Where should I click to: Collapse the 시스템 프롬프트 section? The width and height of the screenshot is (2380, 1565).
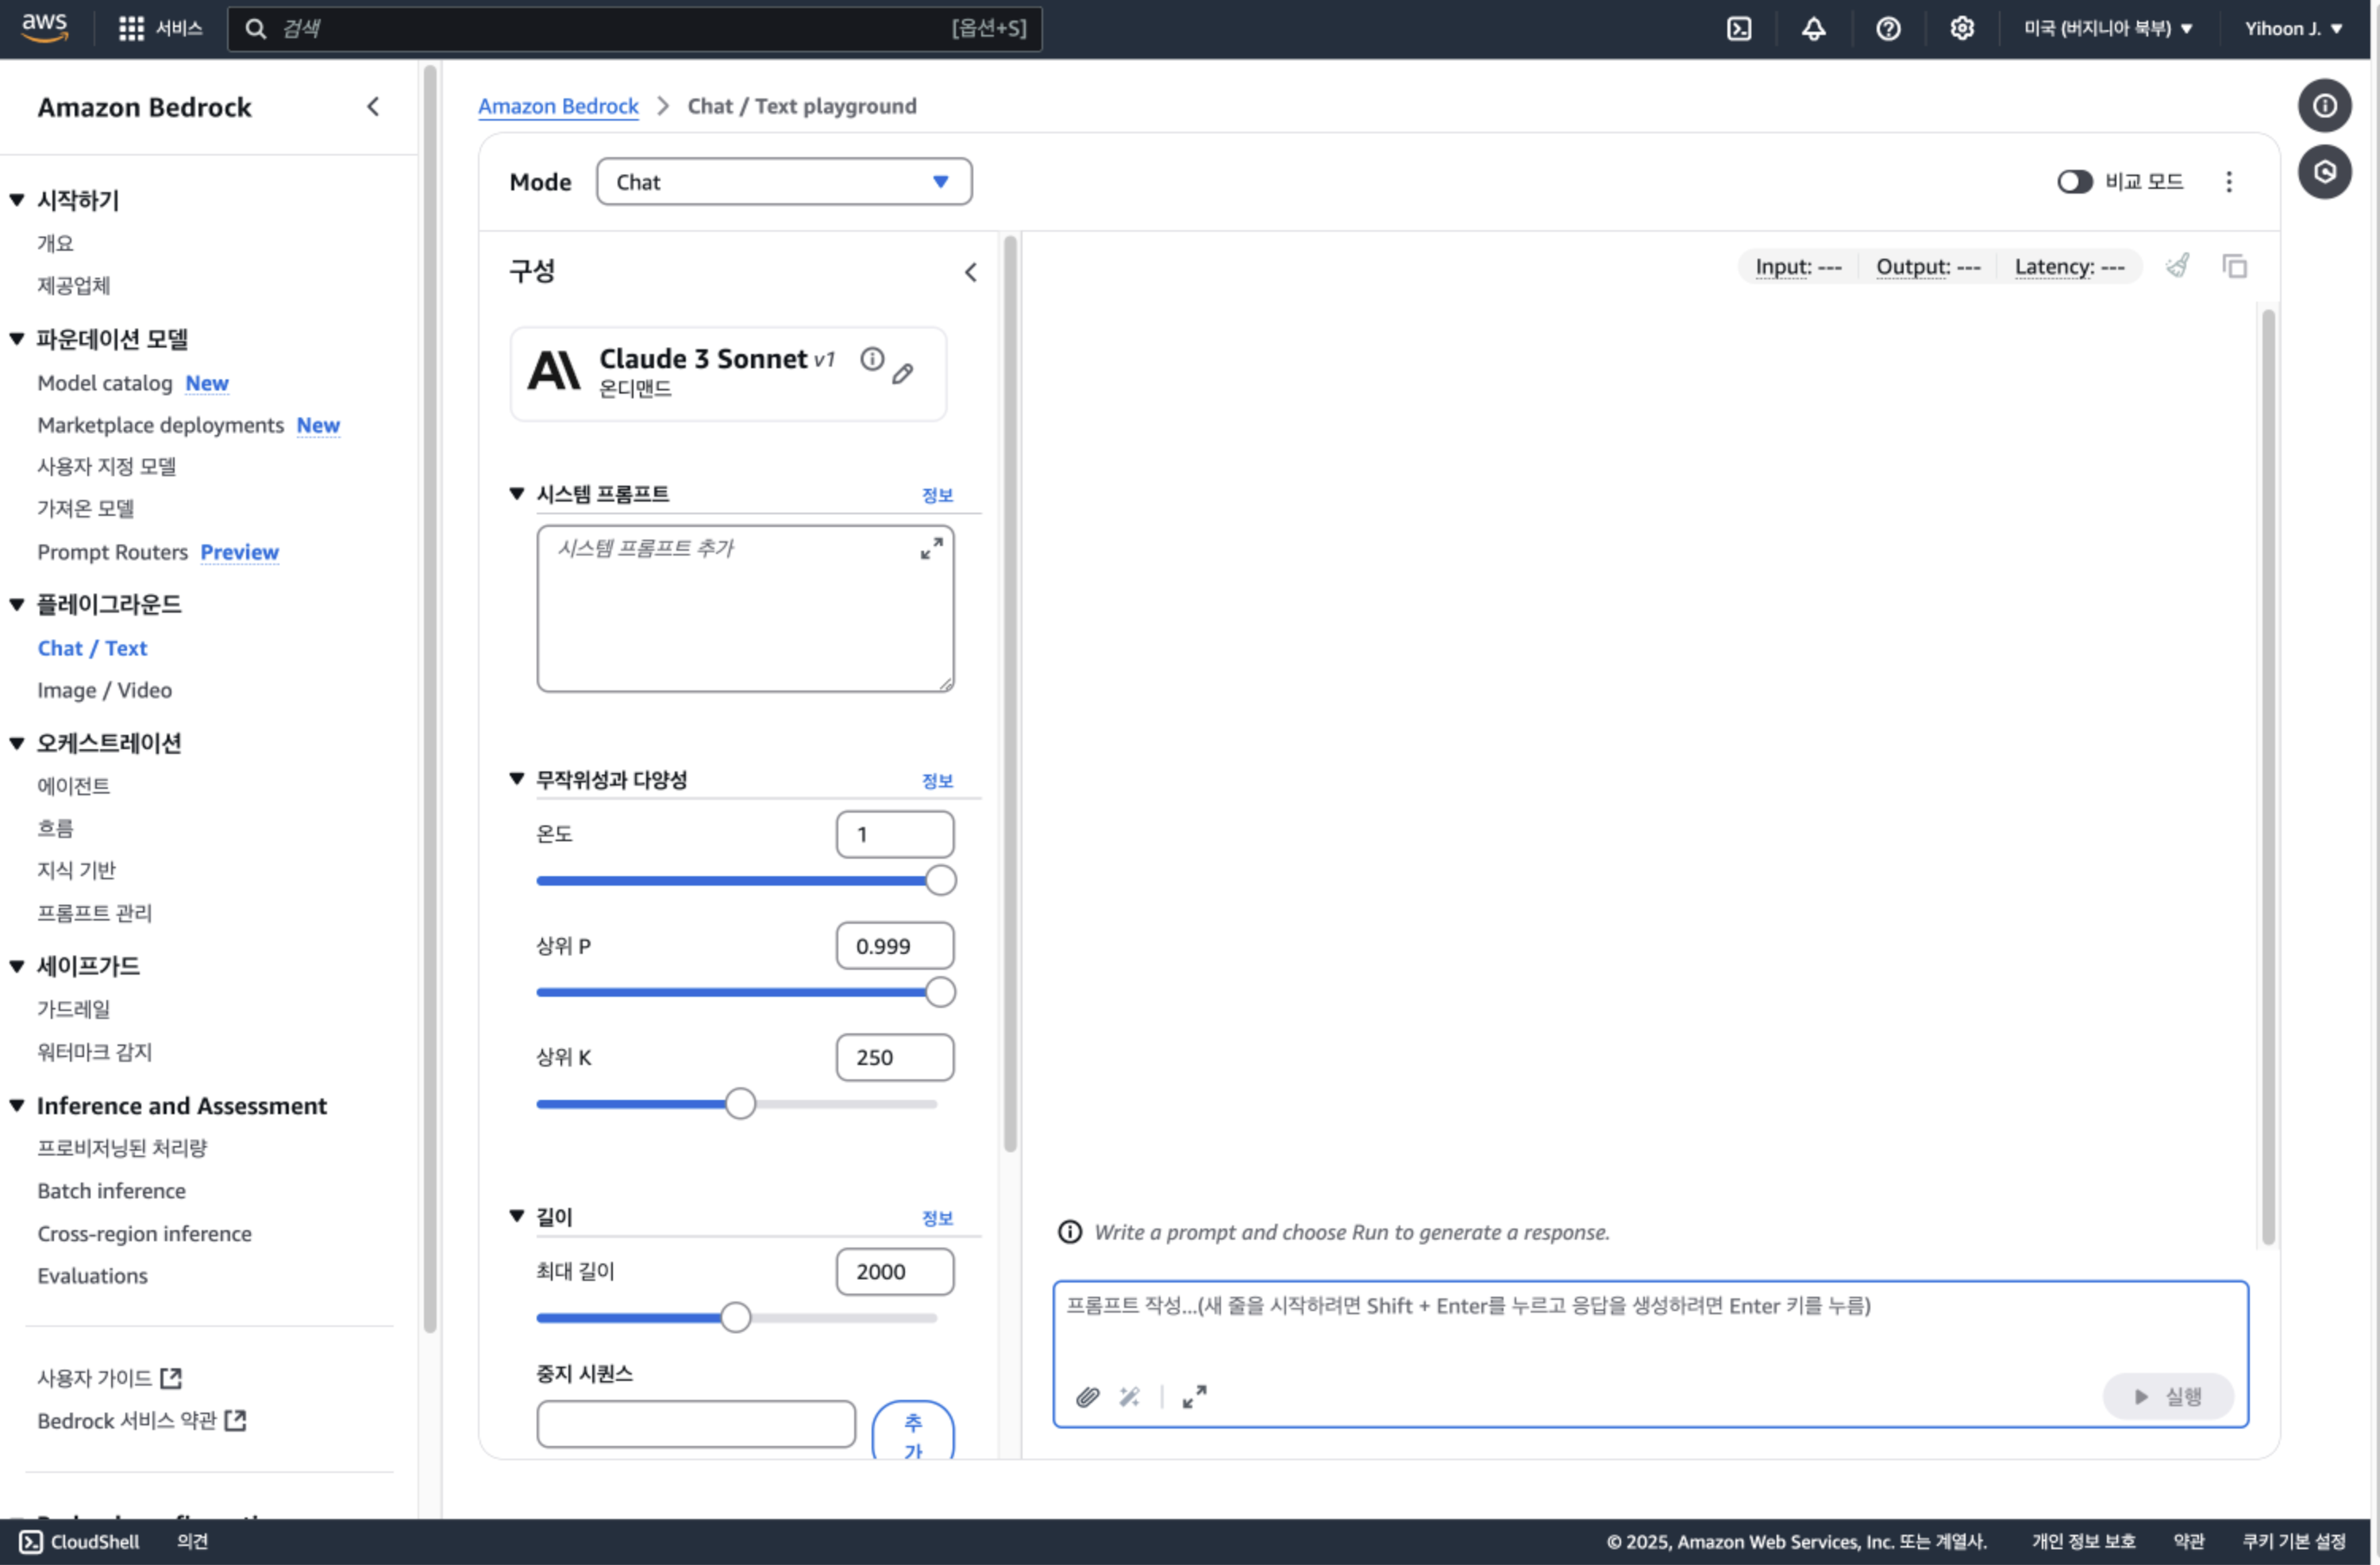point(517,493)
